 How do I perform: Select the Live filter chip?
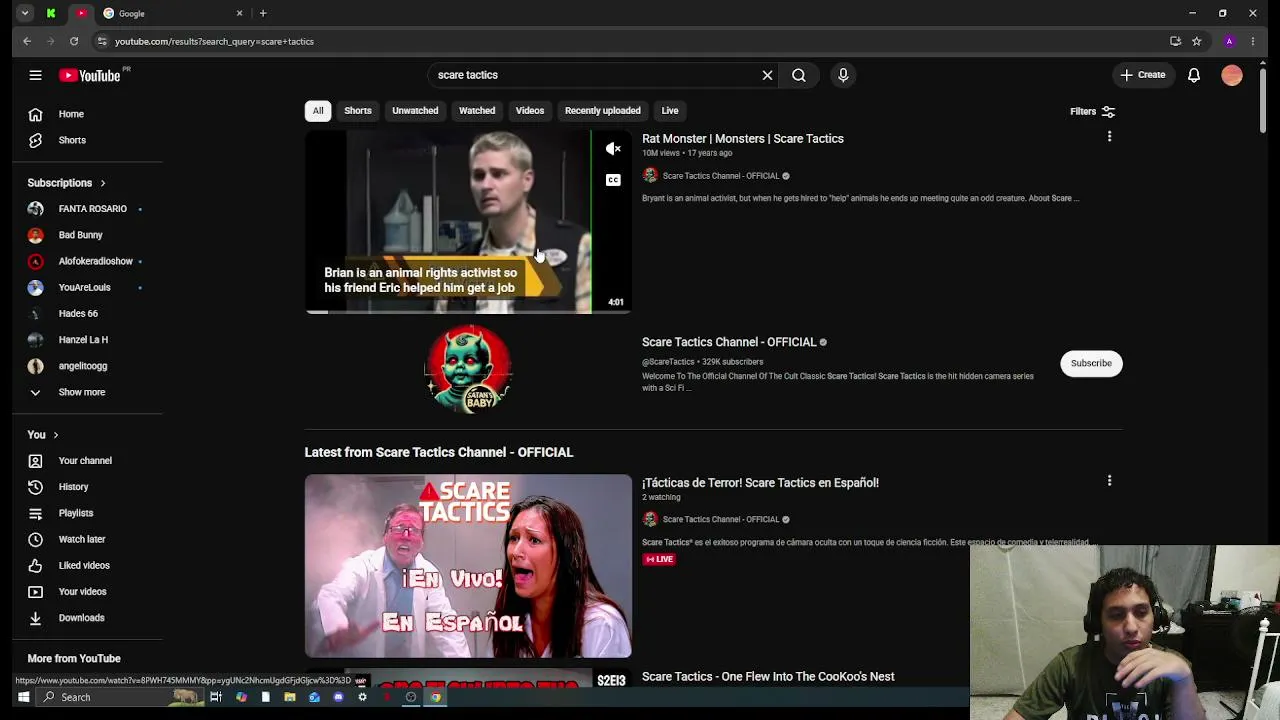[x=670, y=111]
